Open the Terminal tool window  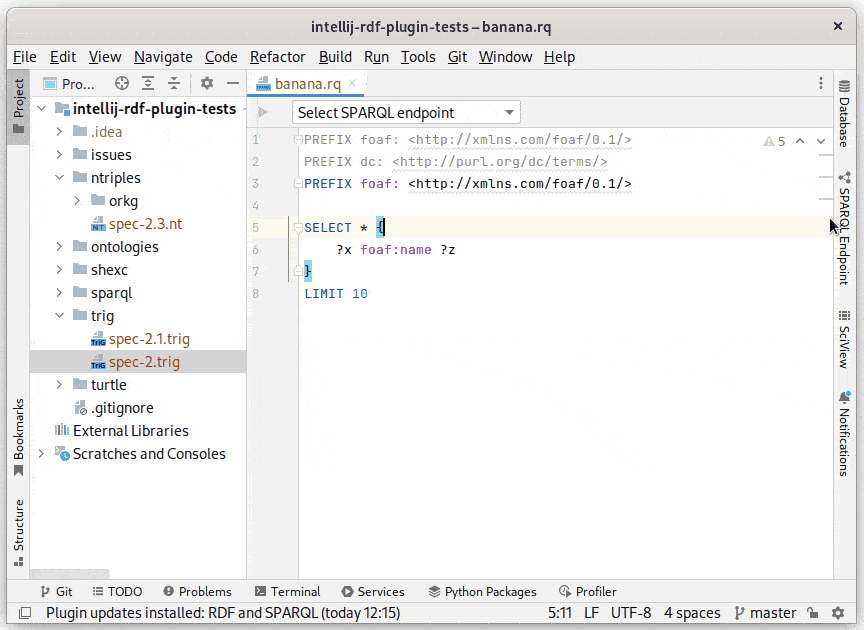(x=287, y=591)
